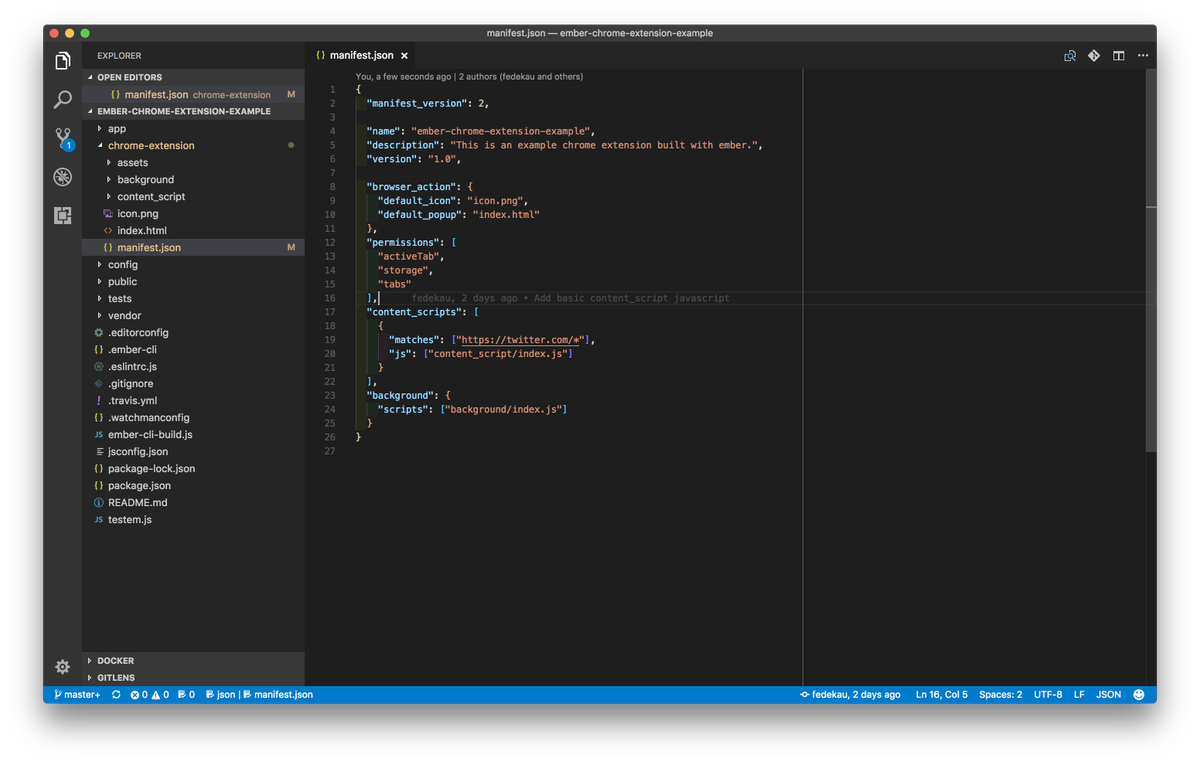
Task: Open the package-lock.json file
Action: pyautogui.click(x=193, y=469)
